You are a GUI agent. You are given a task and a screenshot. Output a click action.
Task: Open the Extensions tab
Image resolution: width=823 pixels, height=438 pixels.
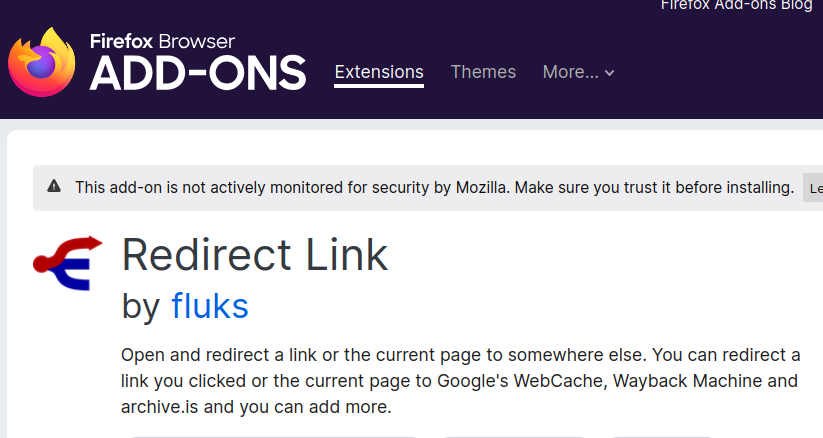tap(379, 72)
